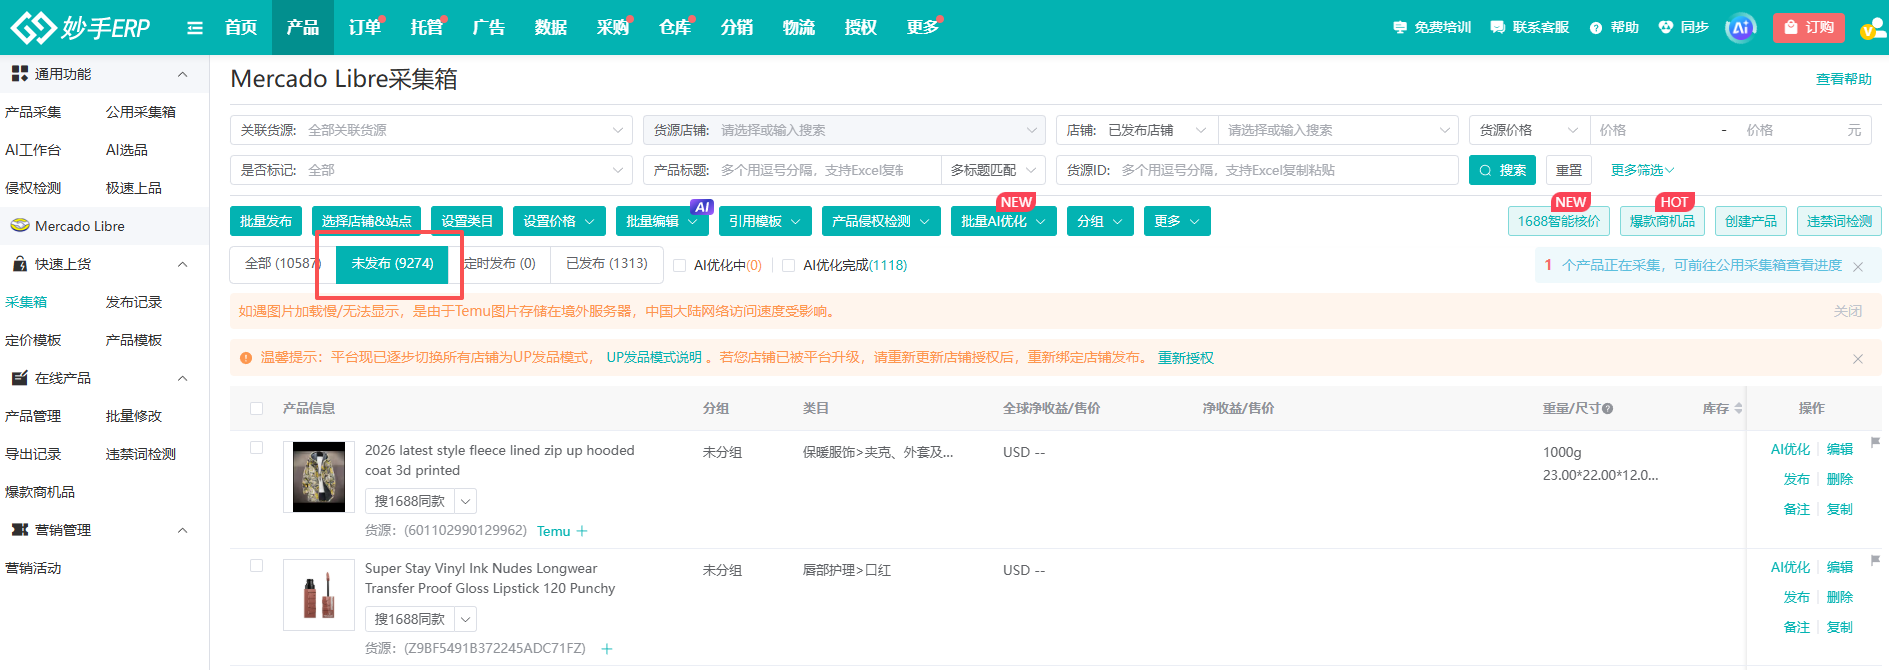Click the 重量/尺寸 help question icon
The width and height of the screenshot is (1889, 670).
pyautogui.click(x=1608, y=409)
